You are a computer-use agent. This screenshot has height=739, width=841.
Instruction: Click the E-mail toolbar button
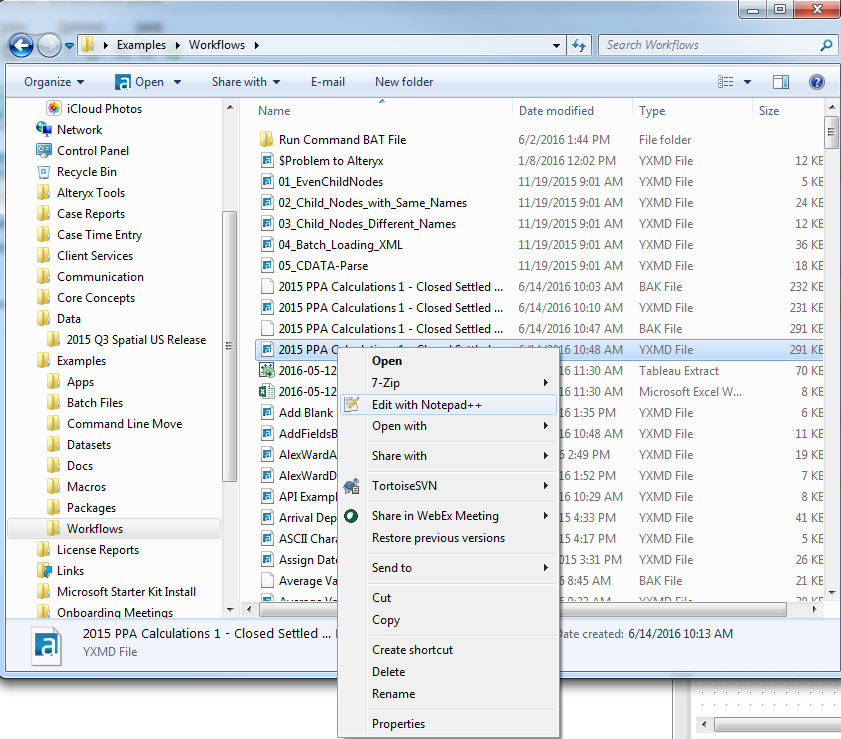click(328, 82)
